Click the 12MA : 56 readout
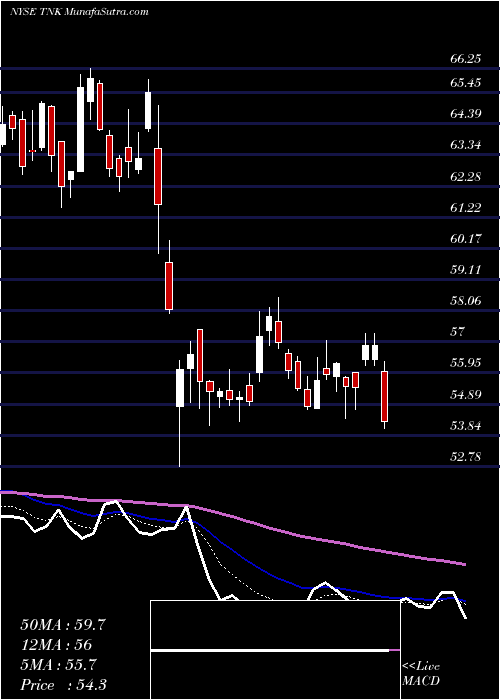This screenshot has width=500, height=700. click(x=56, y=645)
